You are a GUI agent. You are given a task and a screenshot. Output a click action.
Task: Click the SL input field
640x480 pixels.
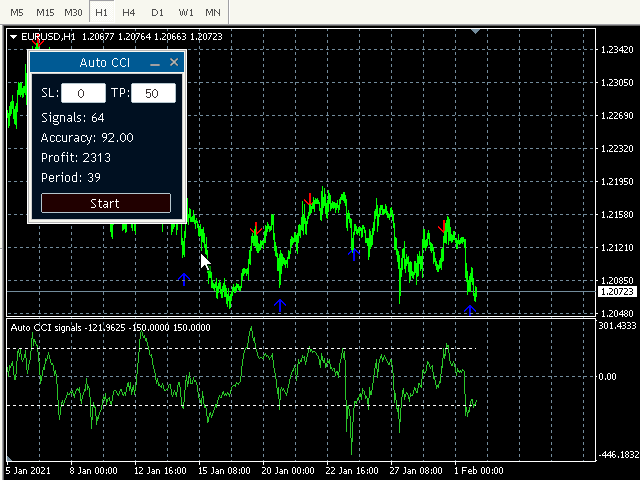click(x=84, y=93)
